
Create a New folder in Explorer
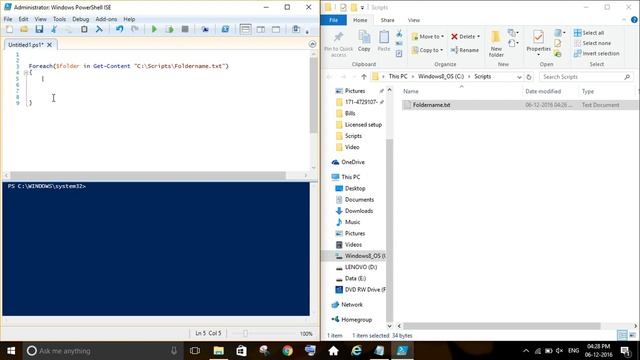point(496,43)
